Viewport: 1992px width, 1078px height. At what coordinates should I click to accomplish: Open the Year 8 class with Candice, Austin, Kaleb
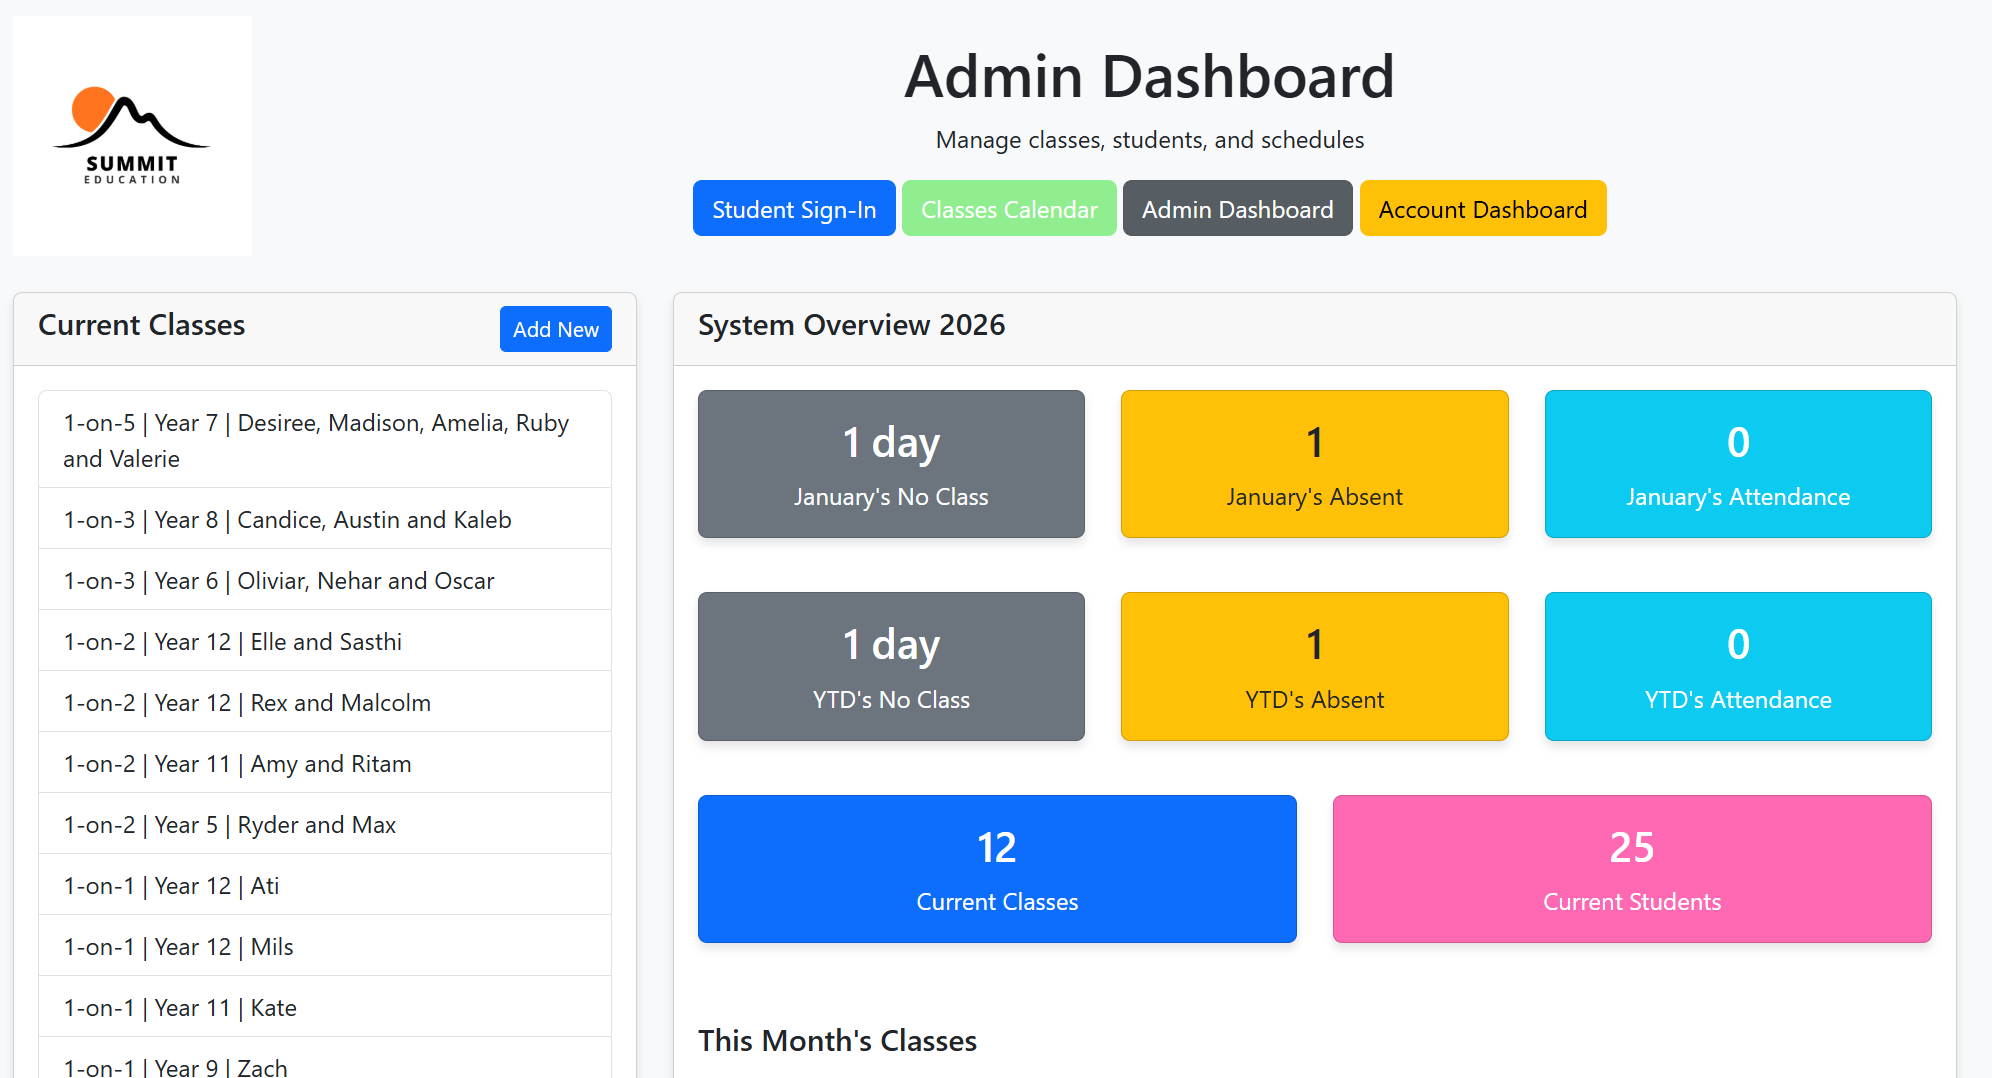323,519
